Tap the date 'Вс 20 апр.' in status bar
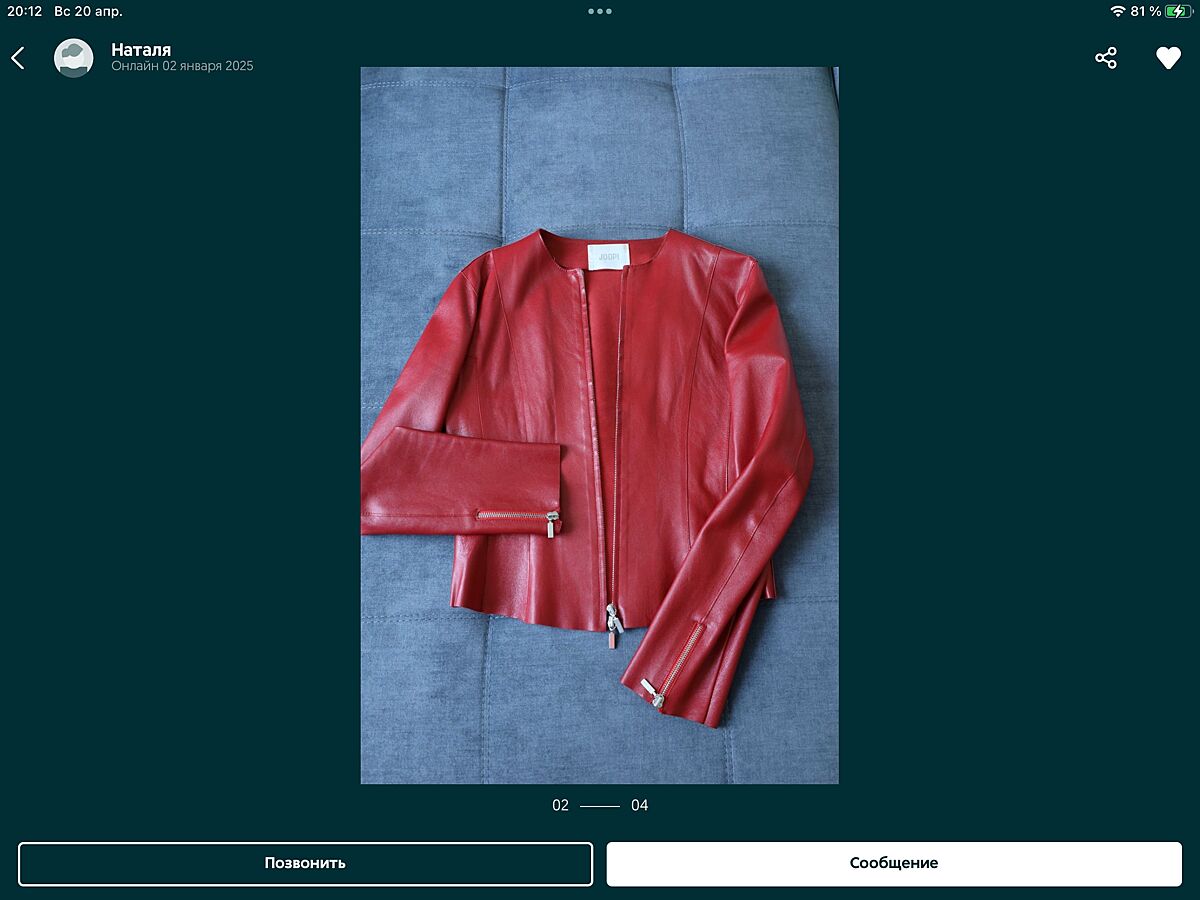This screenshot has height=900, width=1200. point(88,11)
